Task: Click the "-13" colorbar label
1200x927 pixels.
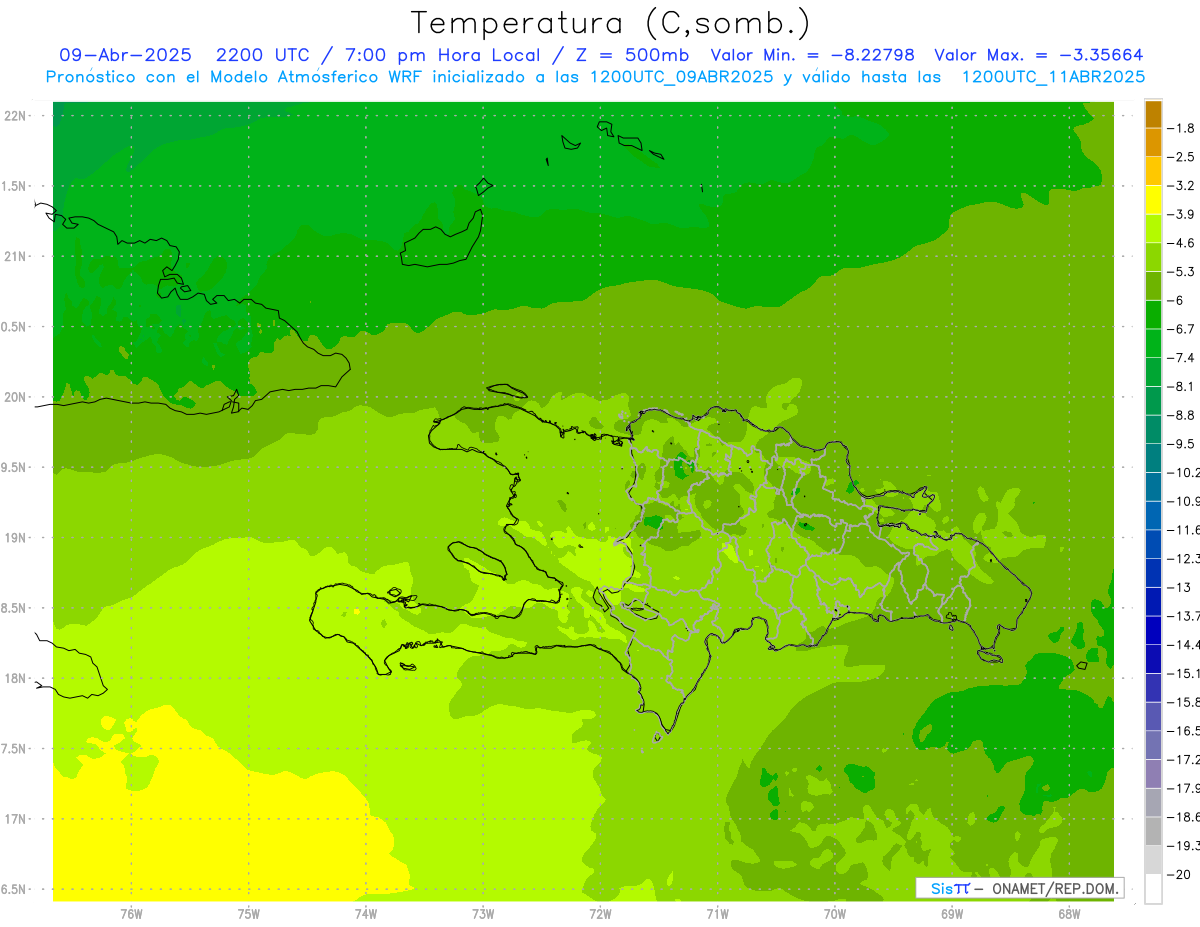Action: [x=1179, y=587]
